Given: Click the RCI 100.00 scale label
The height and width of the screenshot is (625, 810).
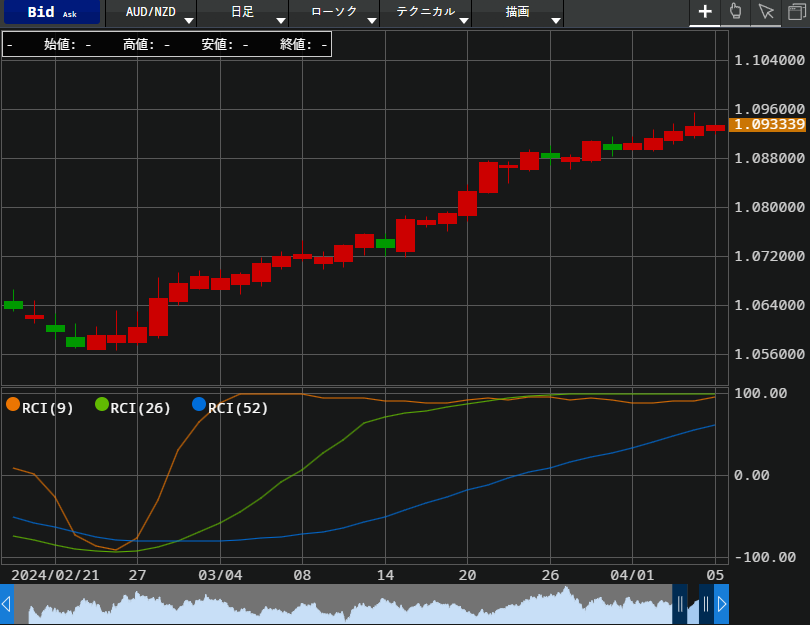Looking at the screenshot, I should (760, 393).
